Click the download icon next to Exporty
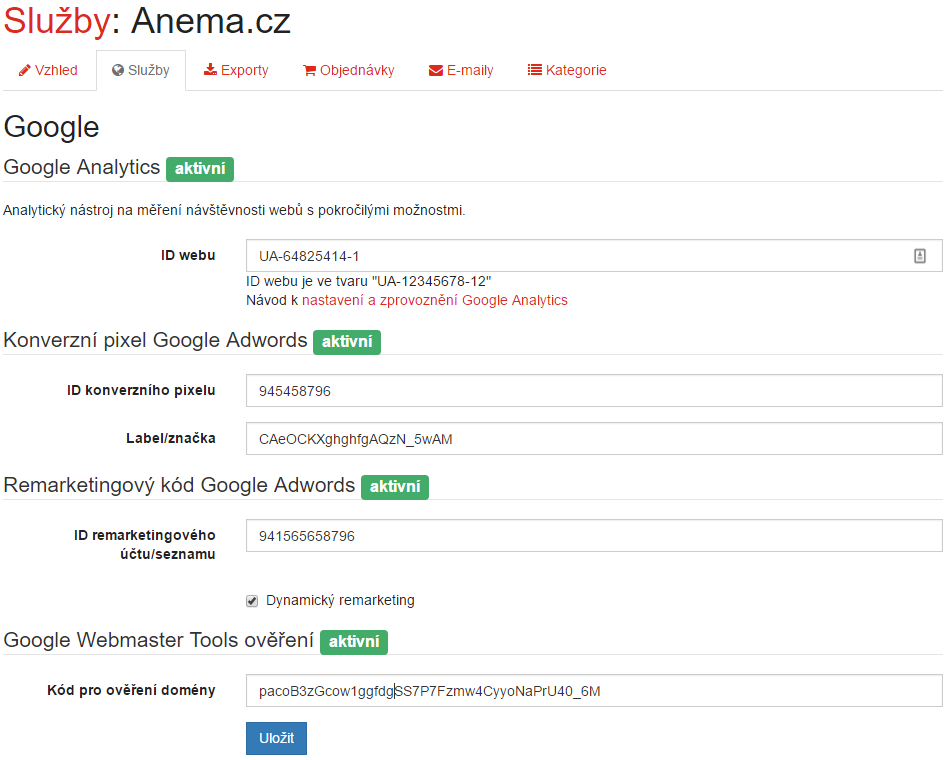Viewport: 951px width, 760px height. tap(210, 70)
